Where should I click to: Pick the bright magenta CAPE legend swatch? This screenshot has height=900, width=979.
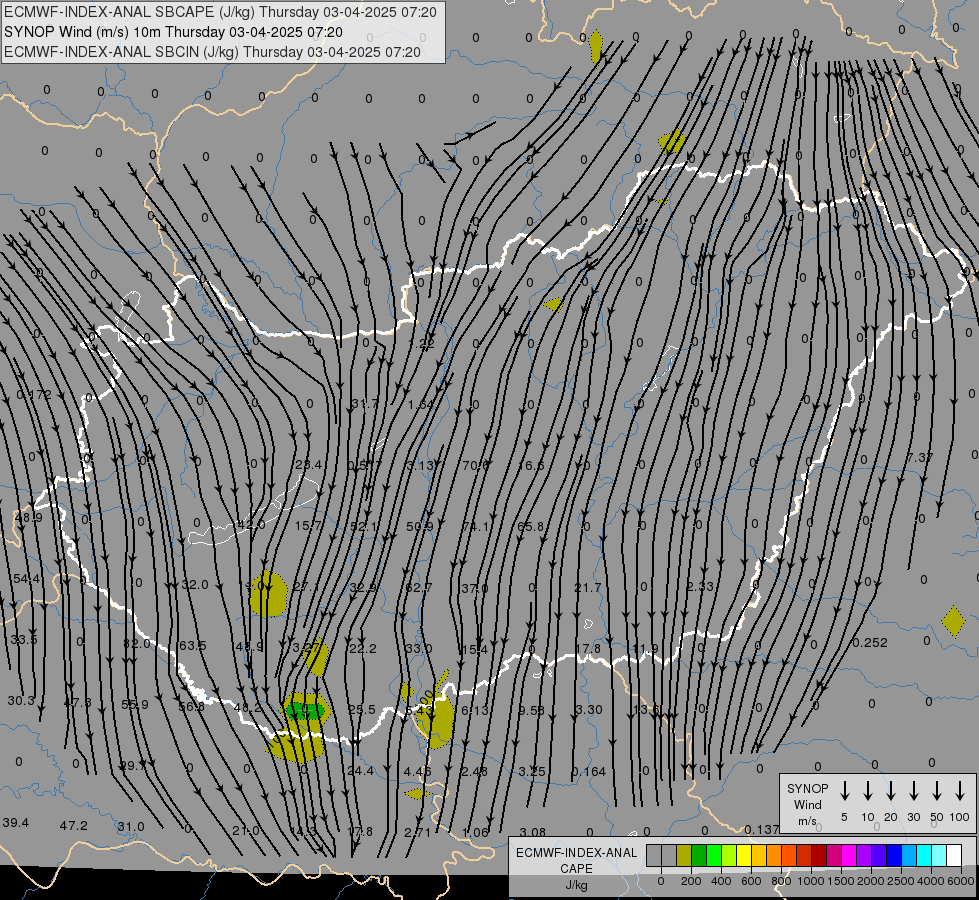(849, 855)
